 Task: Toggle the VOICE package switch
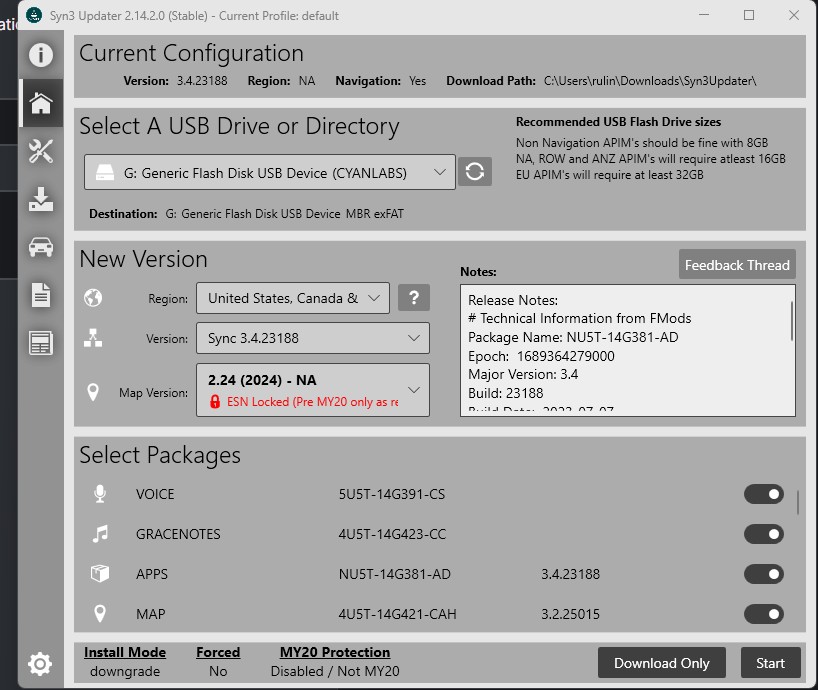click(763, 494)
